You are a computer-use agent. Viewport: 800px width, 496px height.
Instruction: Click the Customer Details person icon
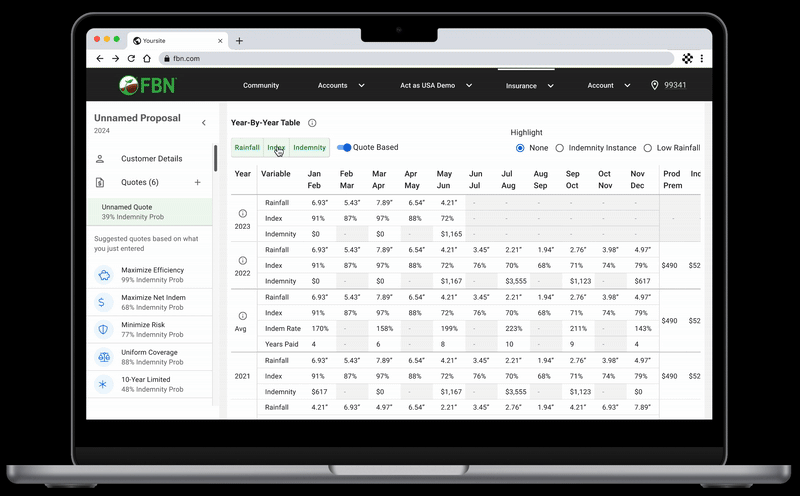pyautogui.click(x=100, y=159)
